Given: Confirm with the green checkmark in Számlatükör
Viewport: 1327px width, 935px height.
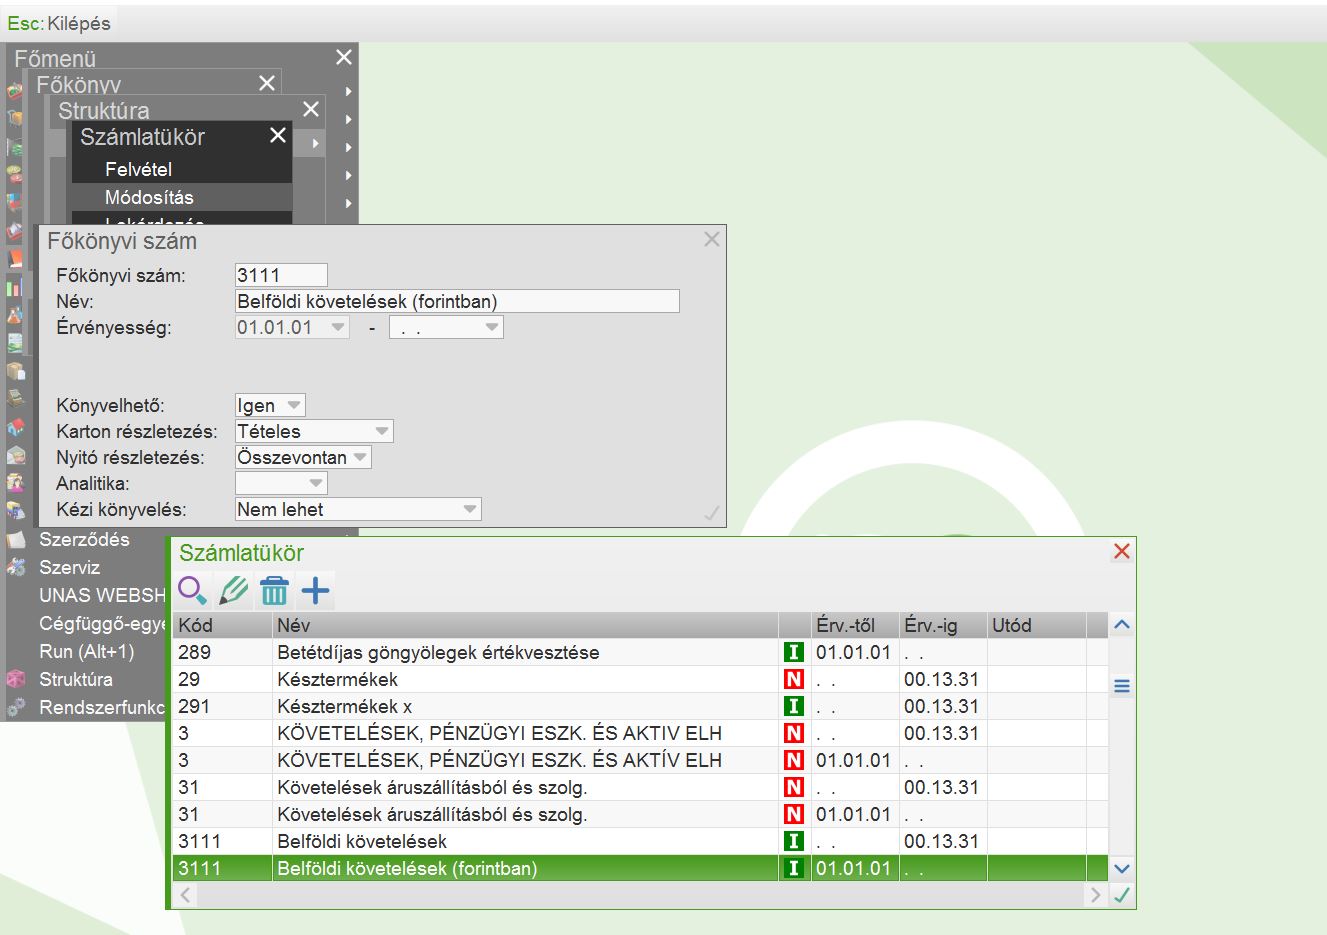Looking at the screenshot, I should (1122, 895).
